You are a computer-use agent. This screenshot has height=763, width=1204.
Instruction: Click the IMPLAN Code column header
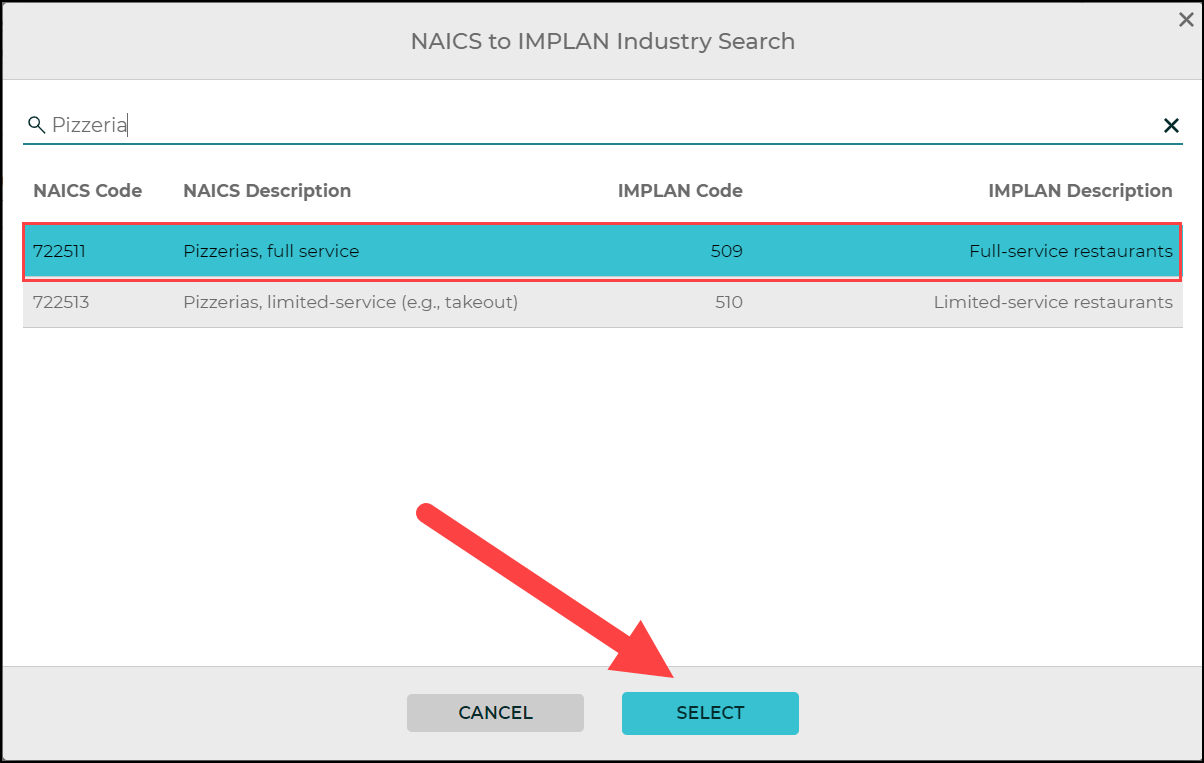[680, 191]
